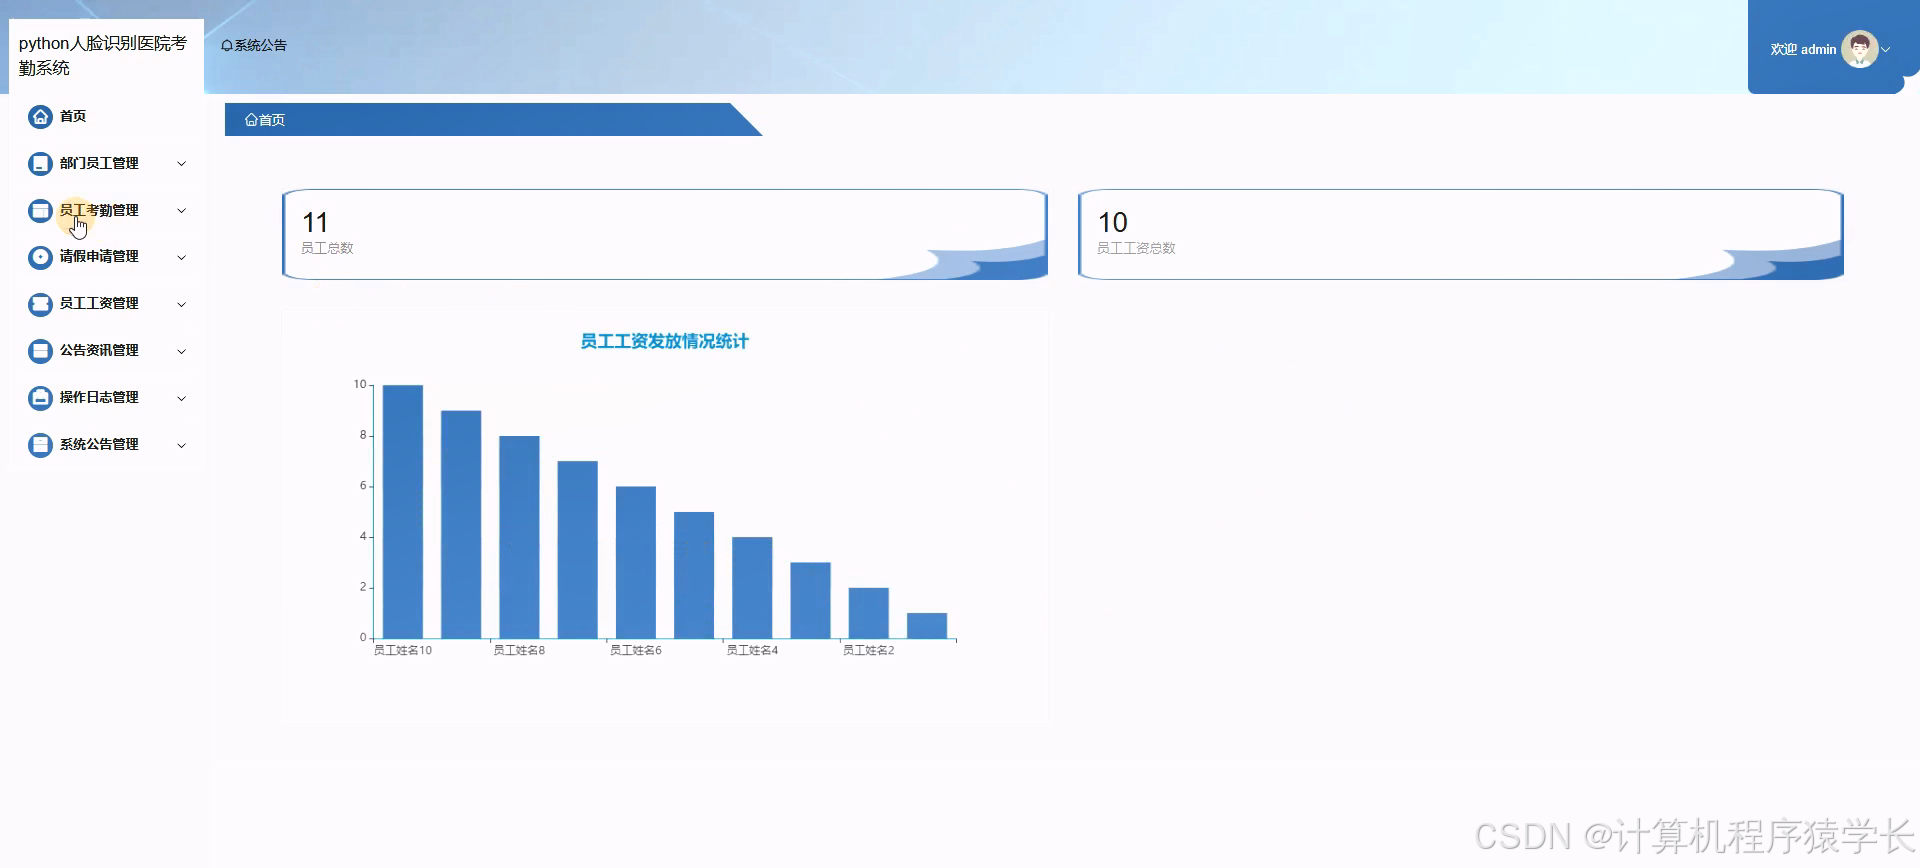Viewport: 1920px width, 868px height.
Task: Click the 公告资讯管理 sidebar icon
Action: (x=40, y=351)
